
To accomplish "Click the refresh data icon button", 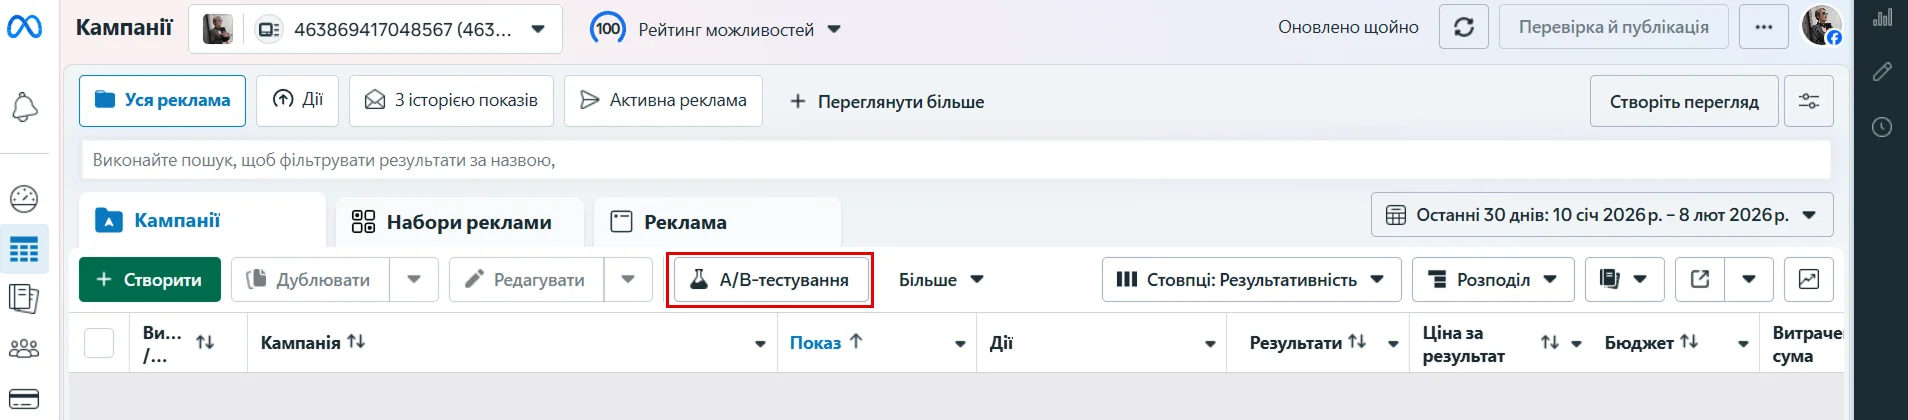I will tap(1464, 27).
